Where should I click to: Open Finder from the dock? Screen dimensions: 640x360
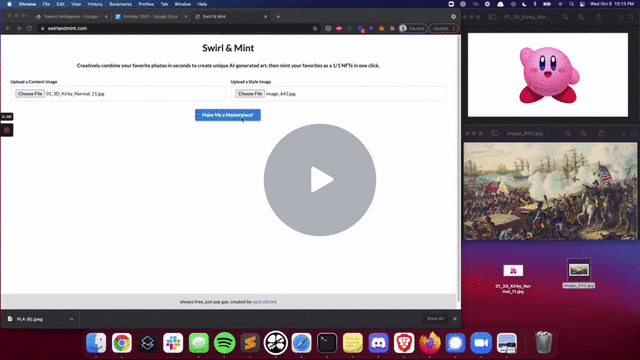tap(96, 342)
